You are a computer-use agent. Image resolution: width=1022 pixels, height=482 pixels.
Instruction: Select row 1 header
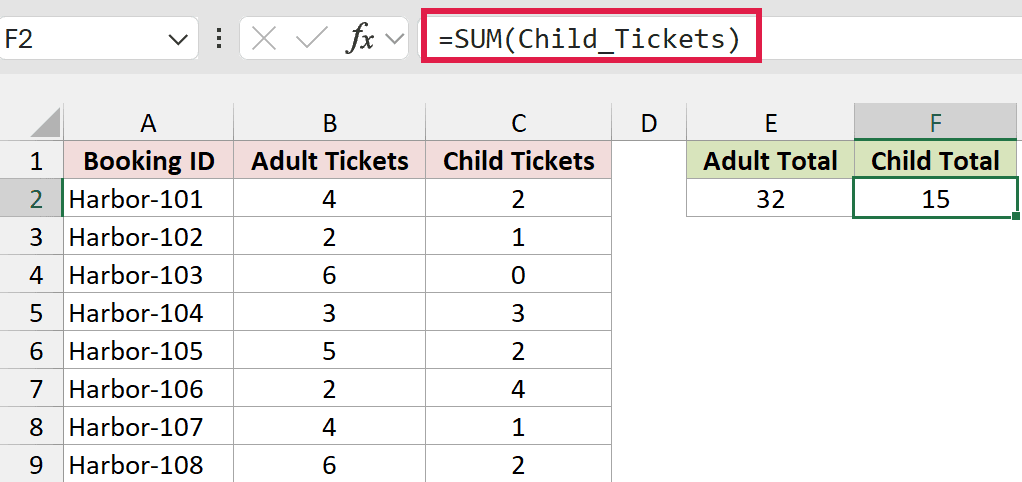coord(31,160)
